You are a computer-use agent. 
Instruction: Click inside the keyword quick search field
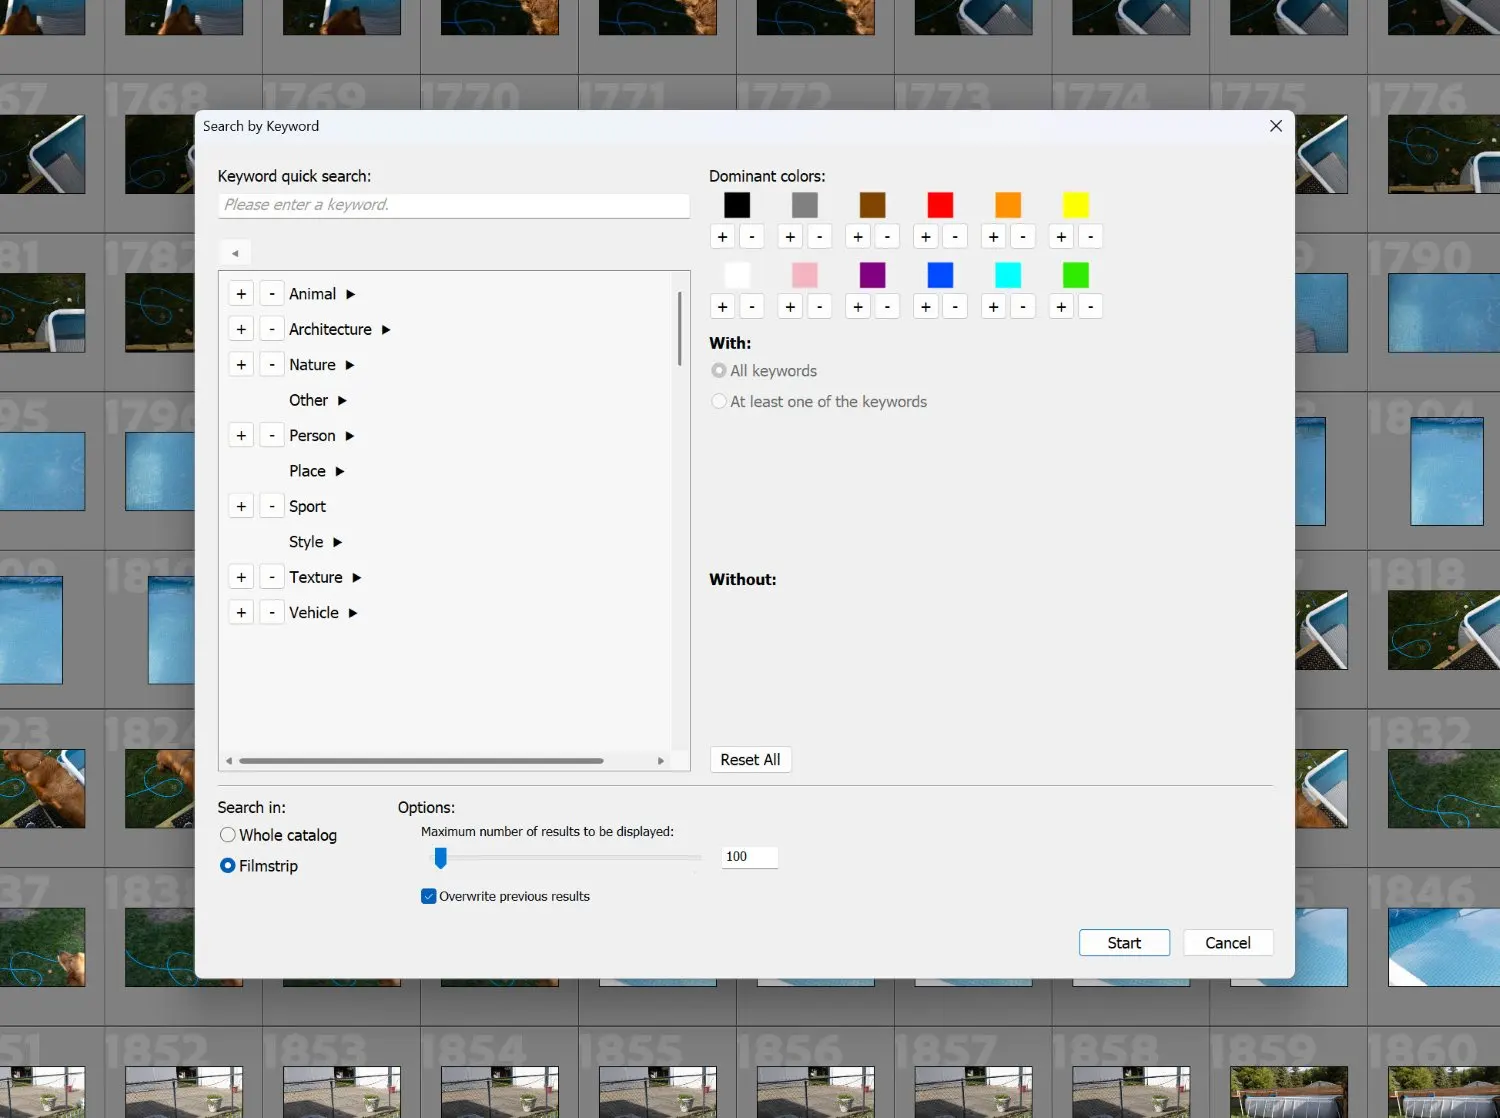[x=453, y=204]
